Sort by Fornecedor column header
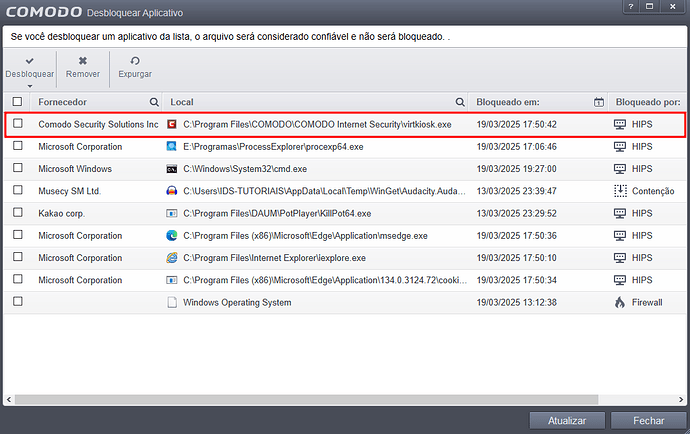The image size is (690, 434). 62,102
